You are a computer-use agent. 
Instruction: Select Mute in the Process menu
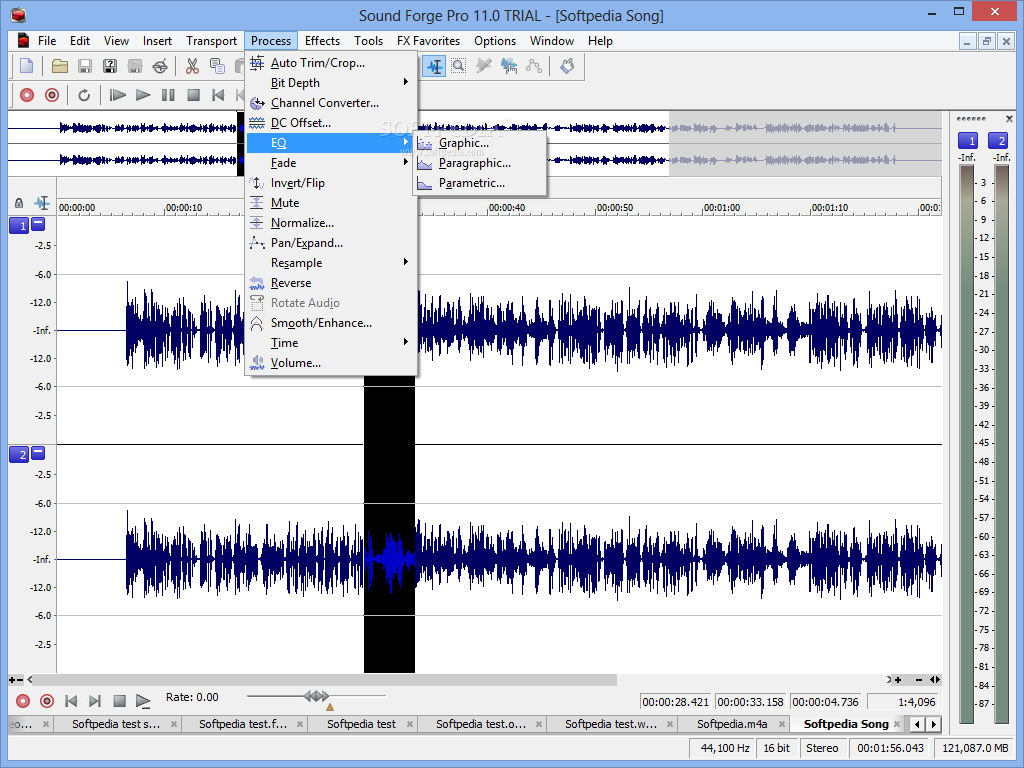[332, 203]
